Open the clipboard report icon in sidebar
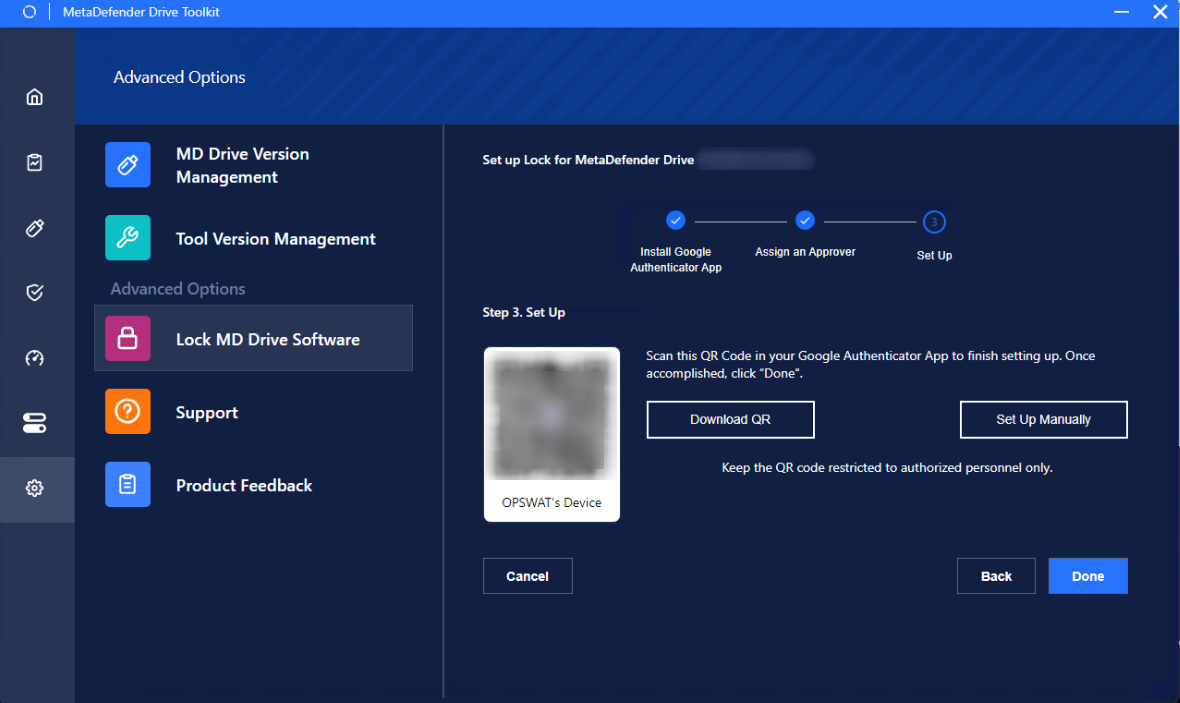 point(35,163)
